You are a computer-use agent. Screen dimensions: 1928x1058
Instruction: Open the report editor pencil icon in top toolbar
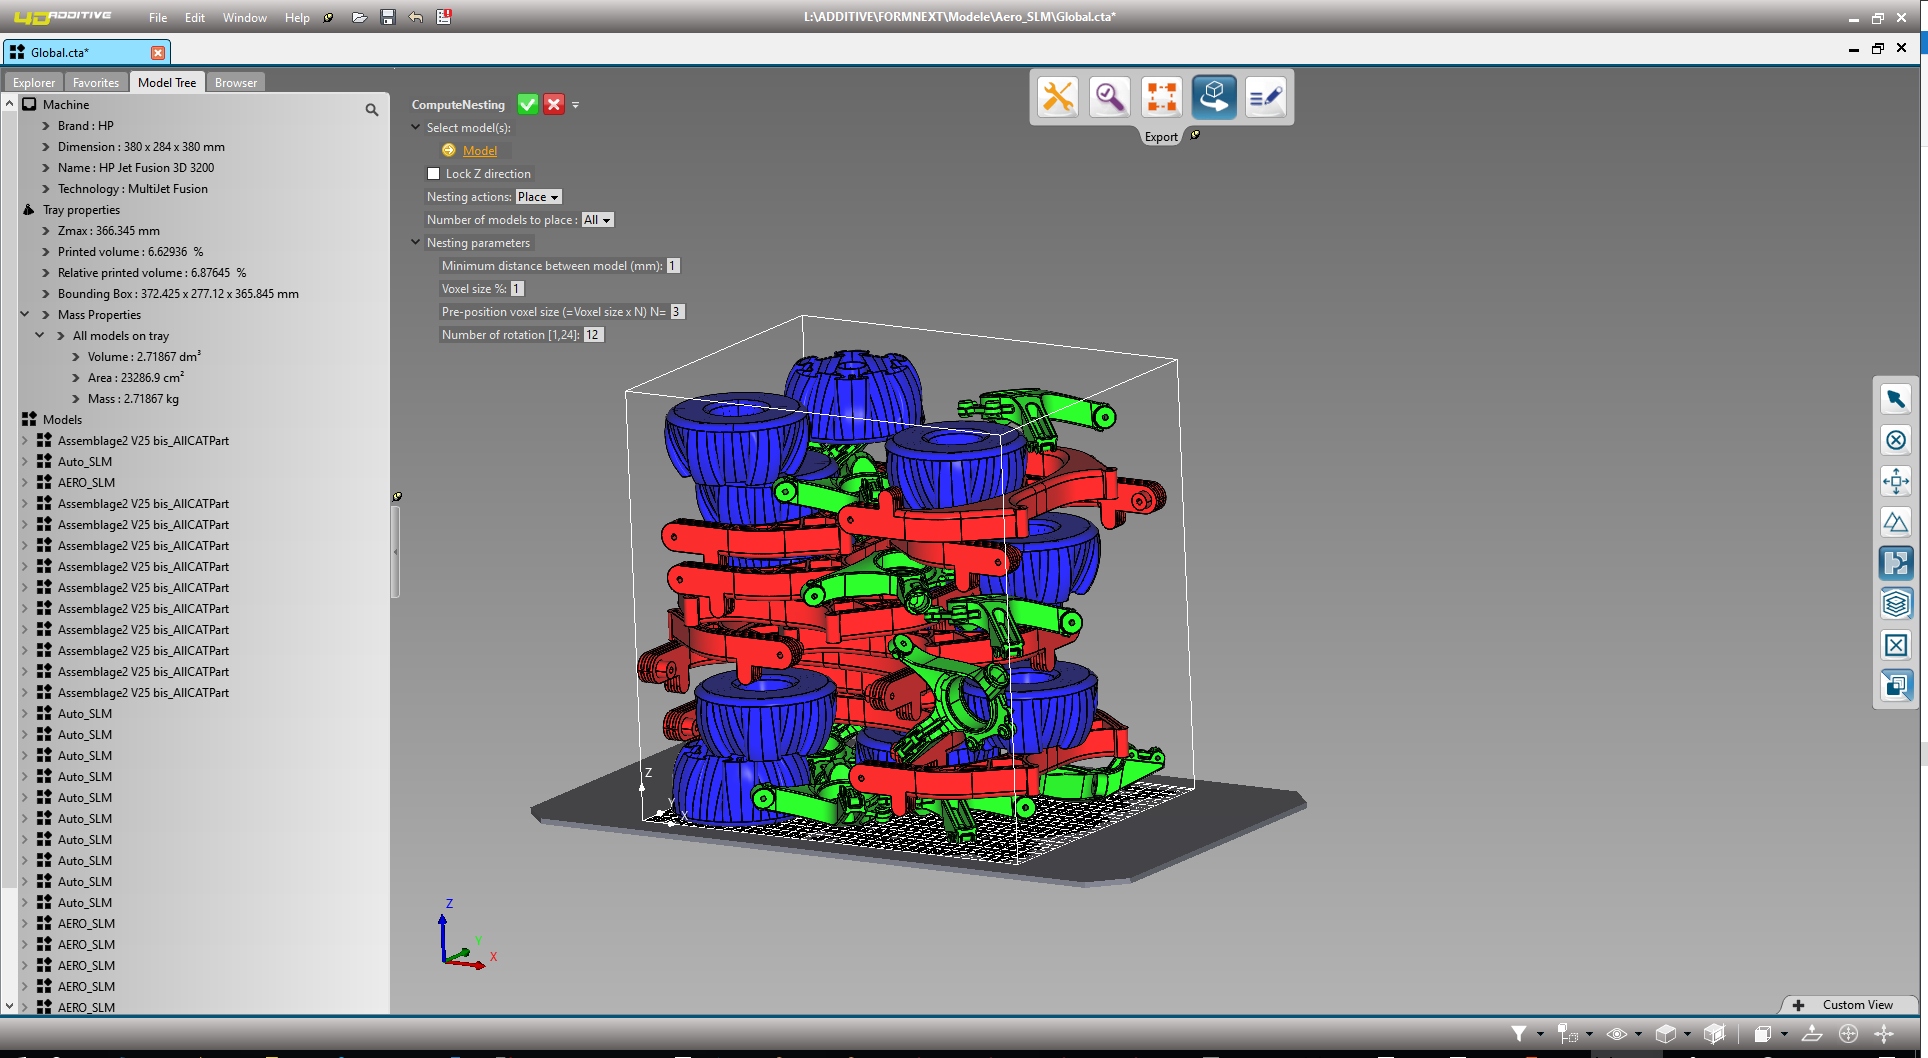1265,96
